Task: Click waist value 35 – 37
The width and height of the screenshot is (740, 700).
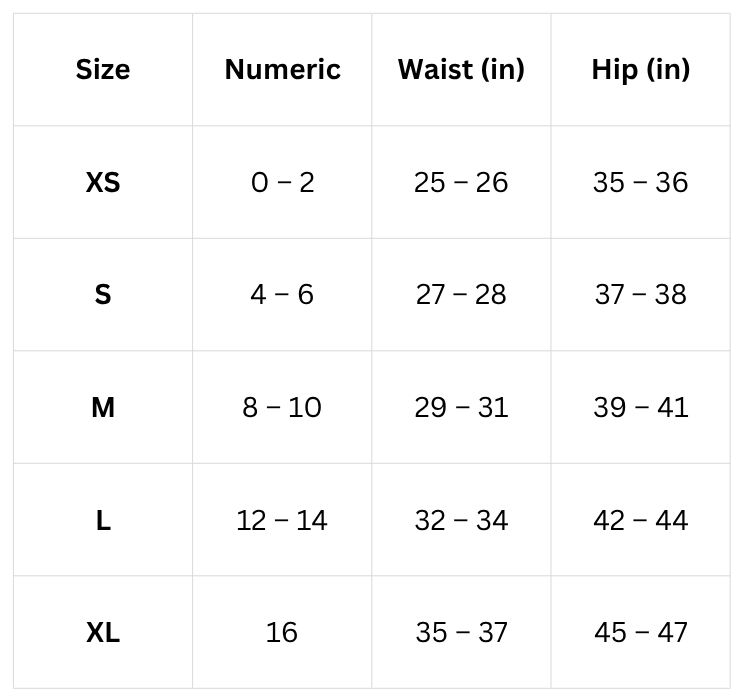Action: 461,633
